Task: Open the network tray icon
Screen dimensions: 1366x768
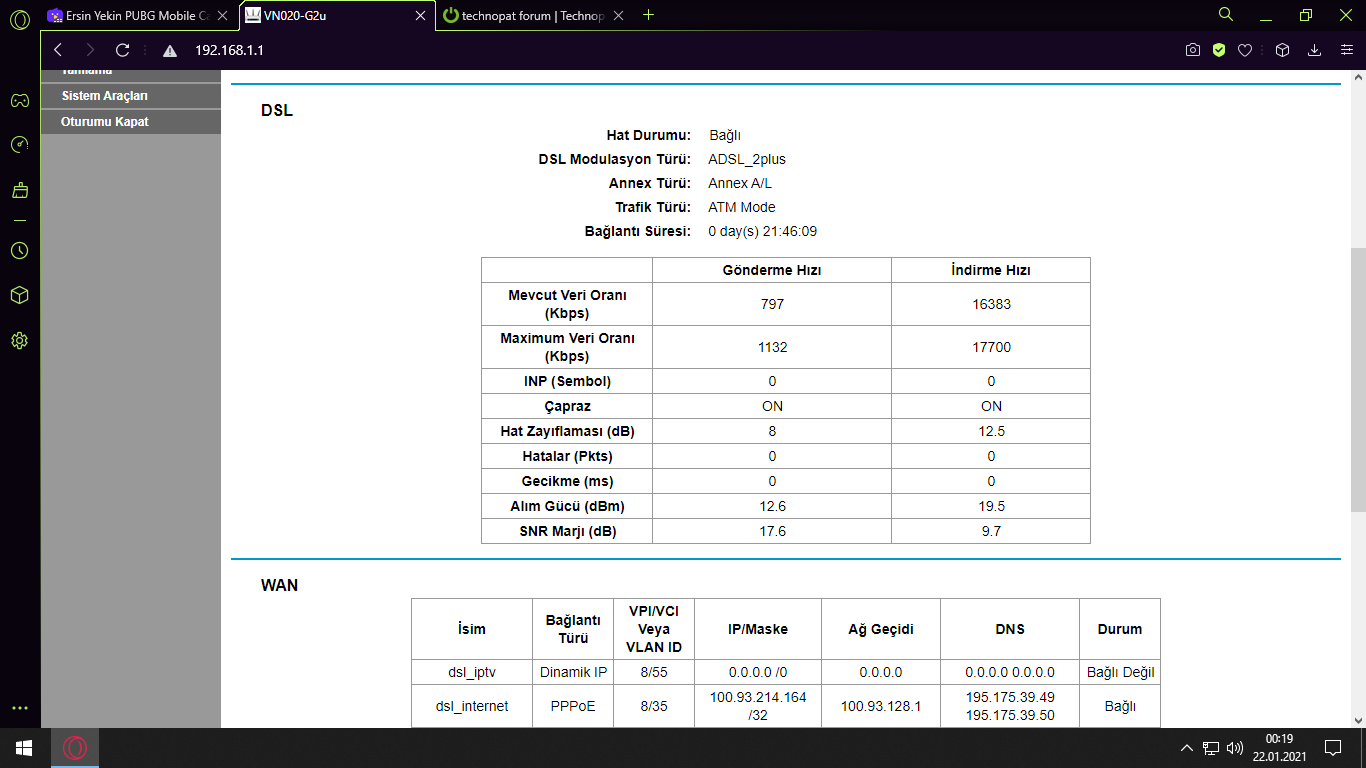Action: (x=1211, y=748)
